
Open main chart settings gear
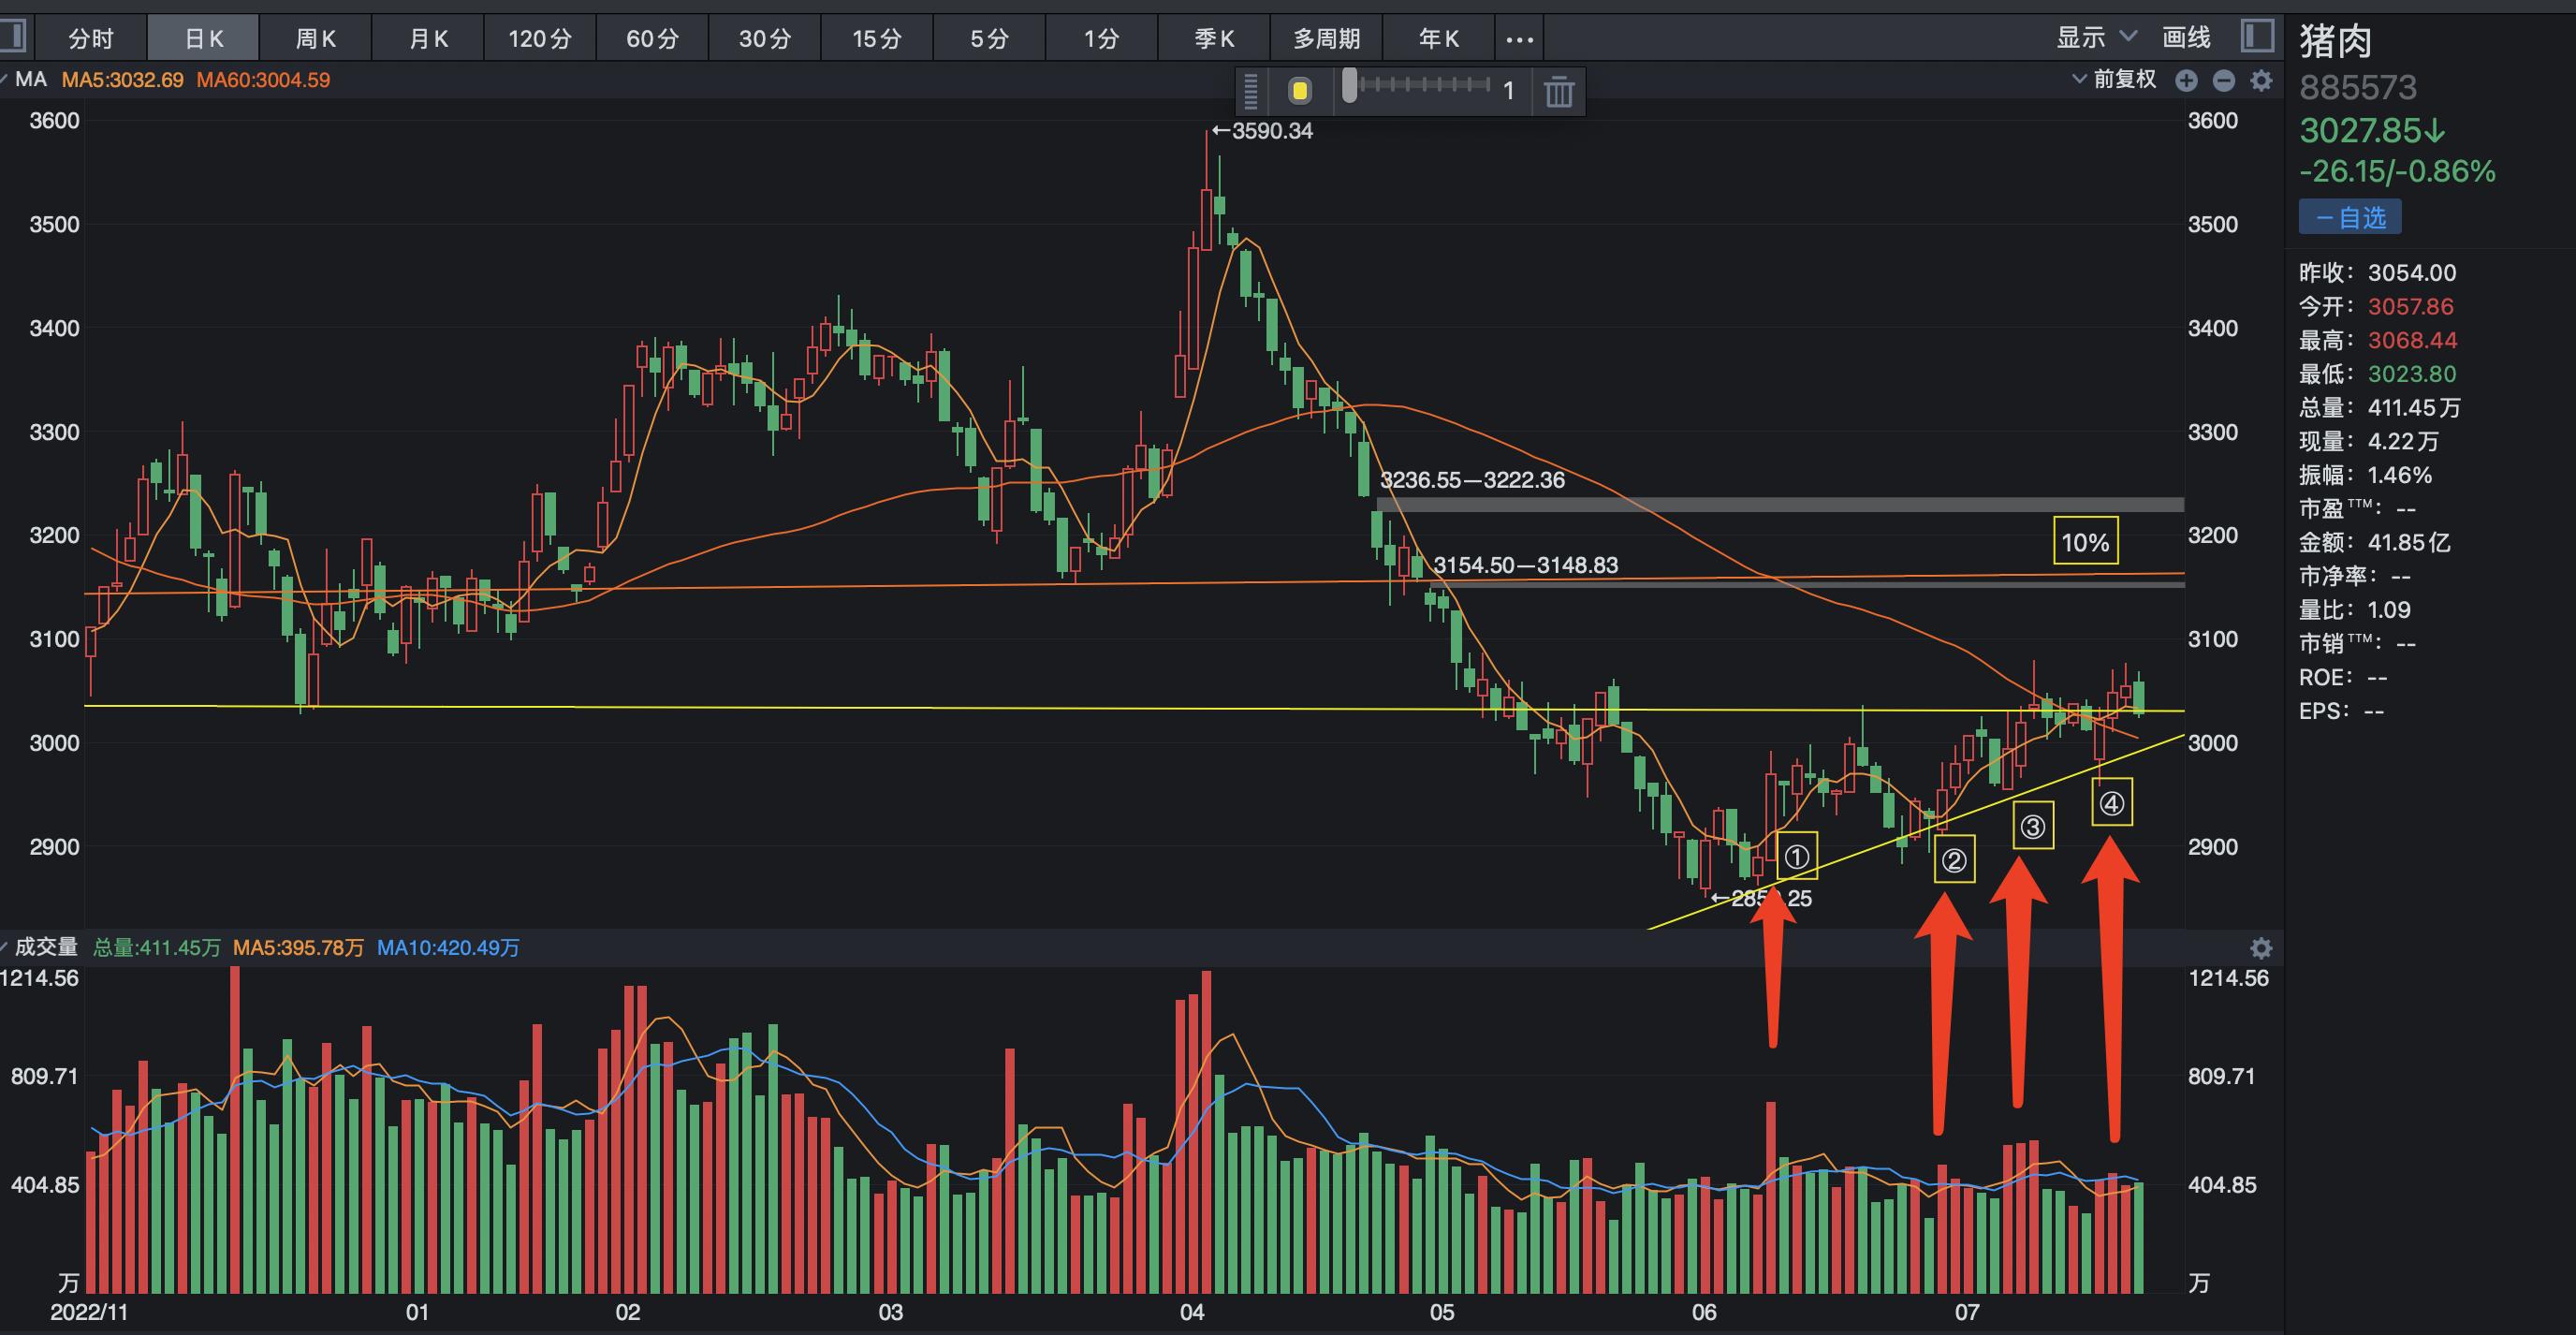click(2261, 81)
